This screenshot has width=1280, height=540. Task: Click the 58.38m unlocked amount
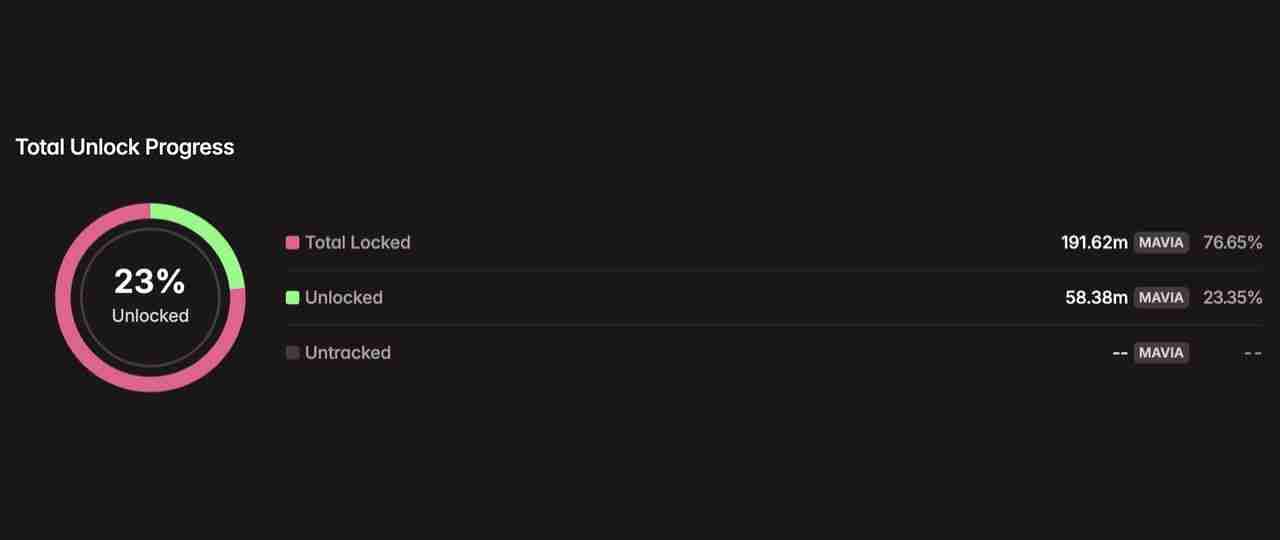(1096, 297)
